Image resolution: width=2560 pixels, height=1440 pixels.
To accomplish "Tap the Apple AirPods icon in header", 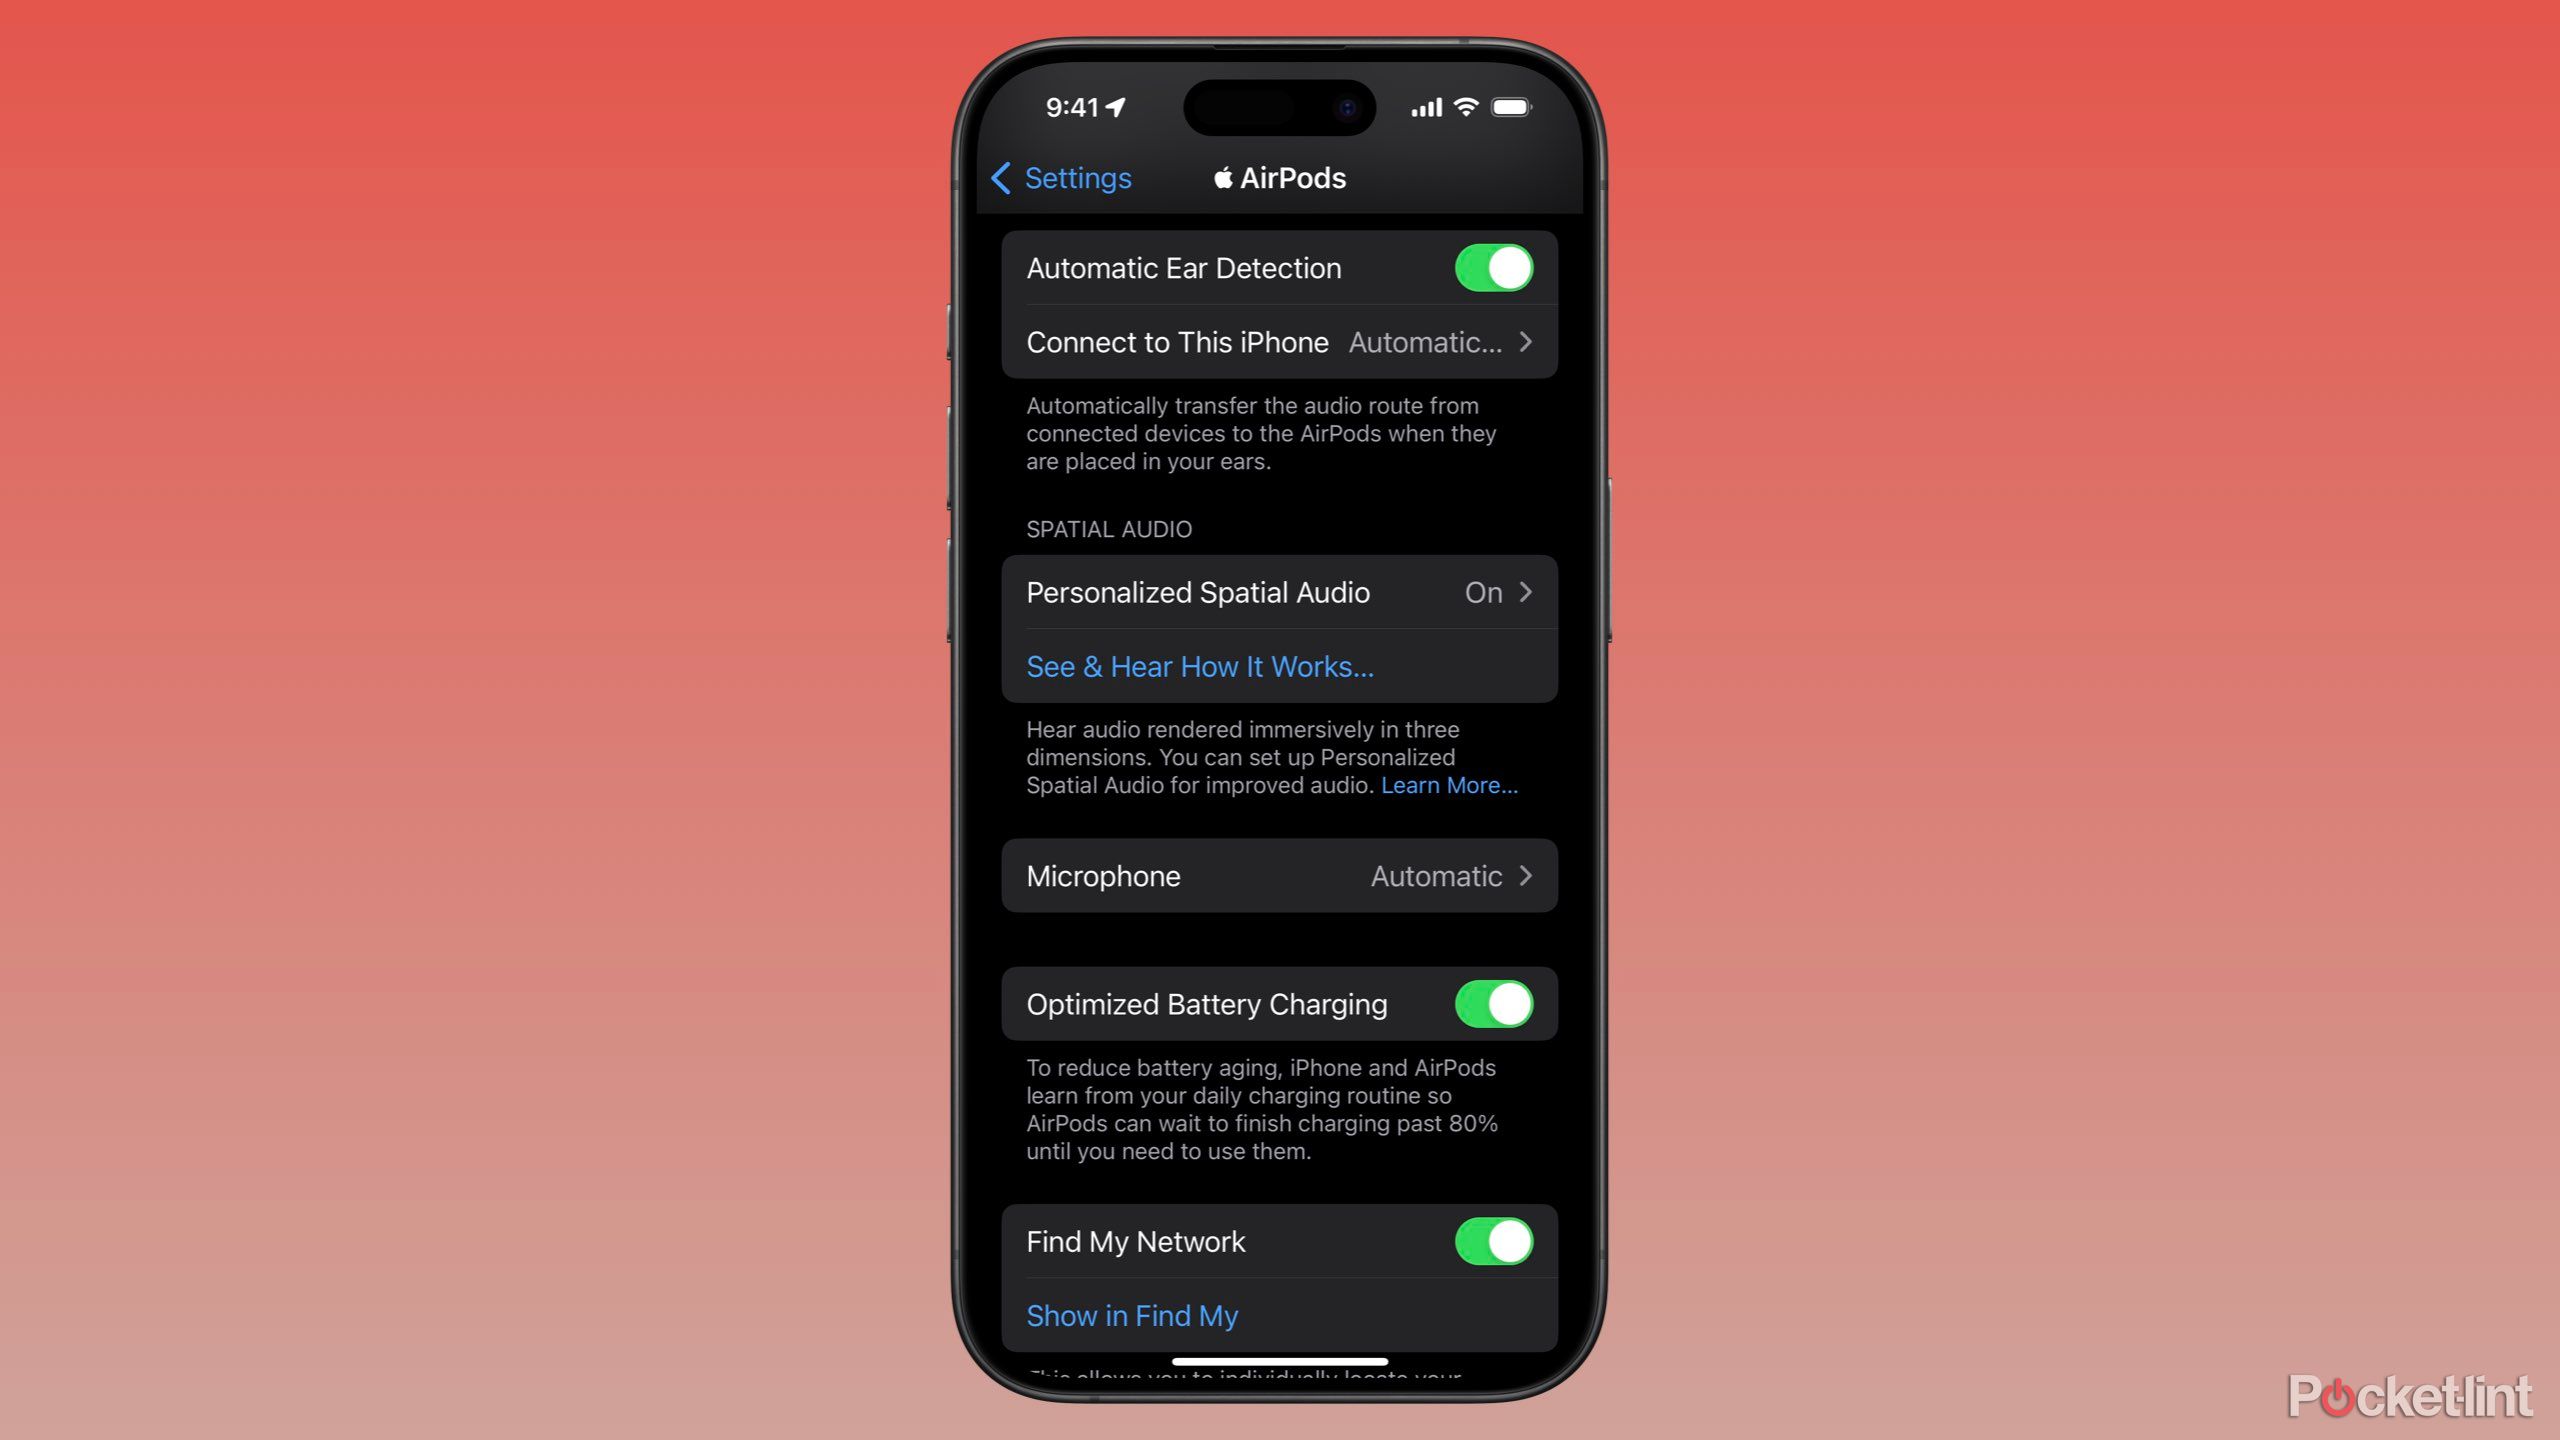I will coord(1224,178).
